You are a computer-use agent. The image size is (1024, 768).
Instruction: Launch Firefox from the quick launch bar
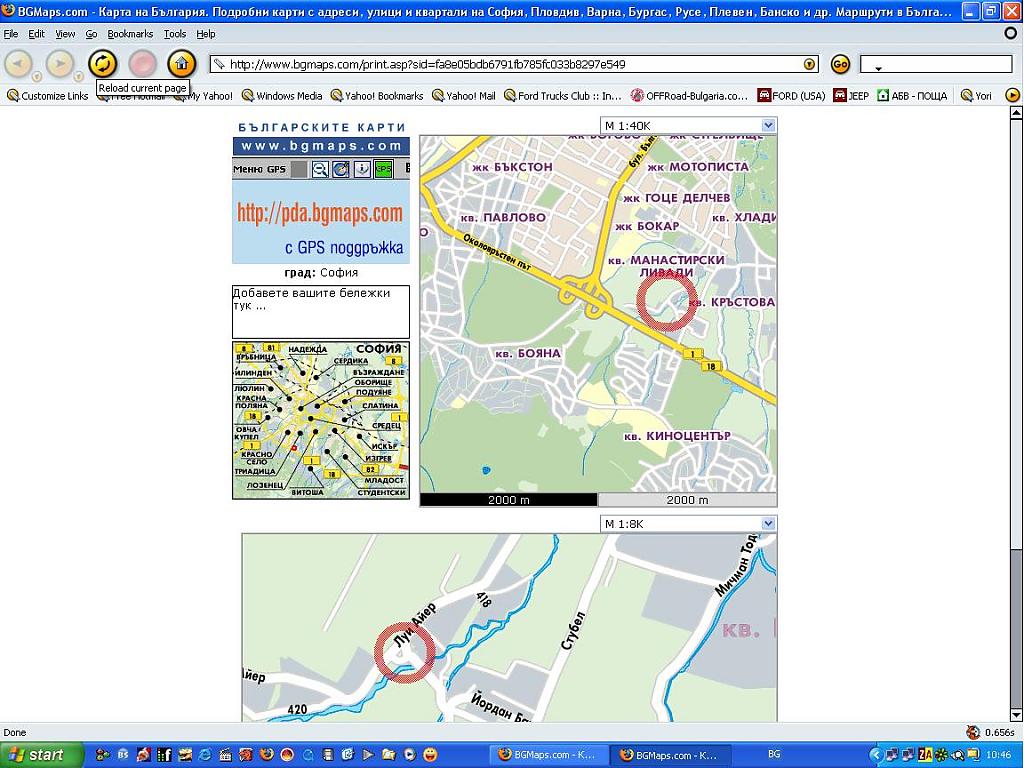266,755
